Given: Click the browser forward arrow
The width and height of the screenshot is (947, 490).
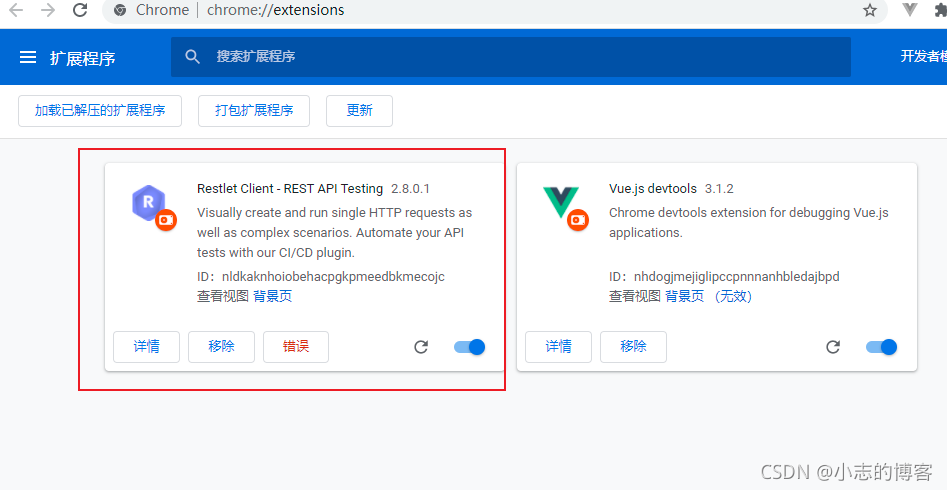Looking at the screenshot, I should click(x=48, y=10).
